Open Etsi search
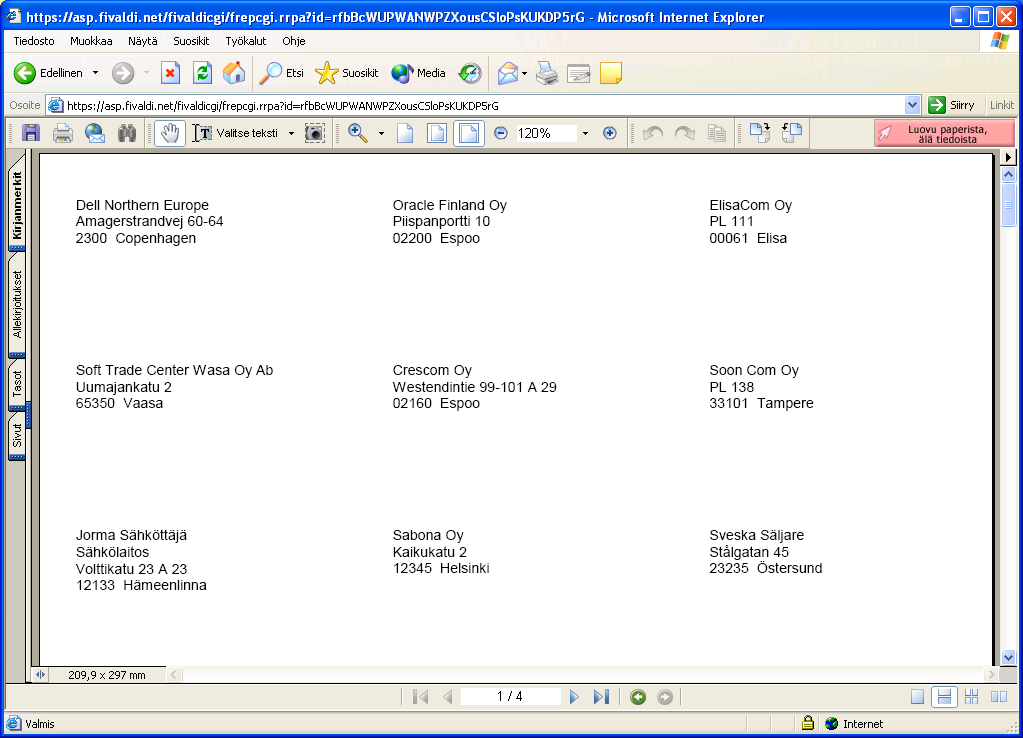The height and width of the screenshot is (738, 1023). 281,73
